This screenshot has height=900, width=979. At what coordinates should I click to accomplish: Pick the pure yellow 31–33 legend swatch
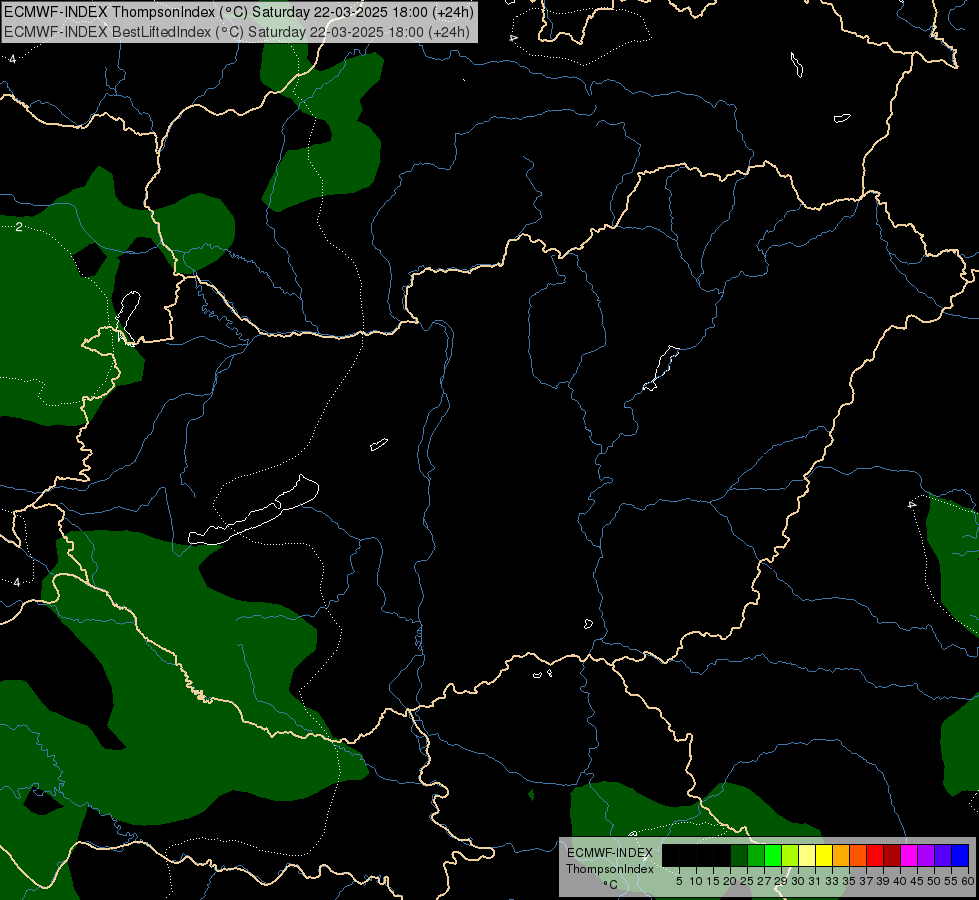click(824, 855)
